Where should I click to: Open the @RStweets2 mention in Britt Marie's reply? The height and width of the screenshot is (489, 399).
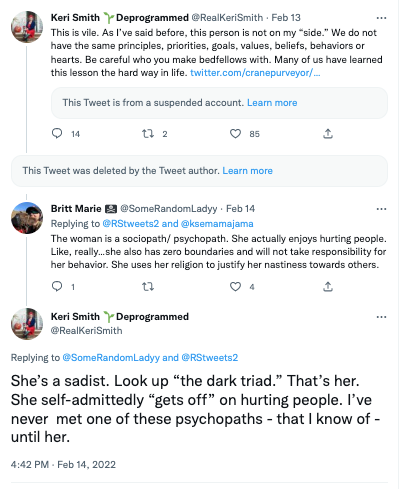pyautogui.click(x=131, y=224)
